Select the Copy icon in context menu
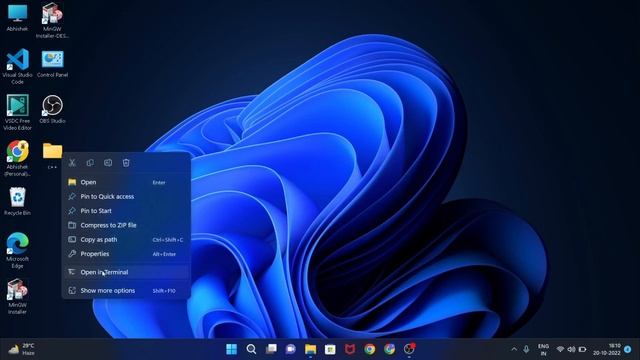This screenshot has width=640, height=360. point(90,163)
